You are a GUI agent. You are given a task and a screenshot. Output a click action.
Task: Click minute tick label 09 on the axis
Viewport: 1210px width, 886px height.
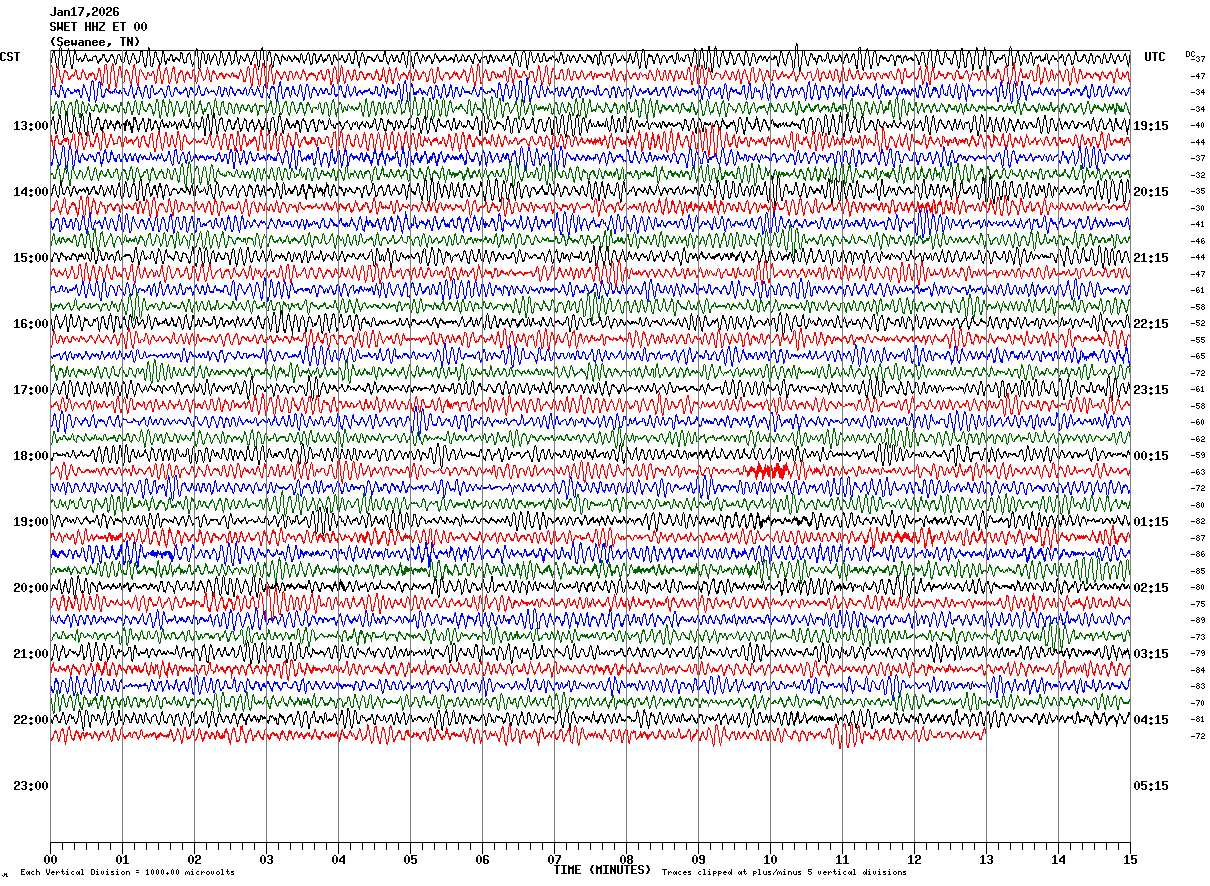click(698, 859)
